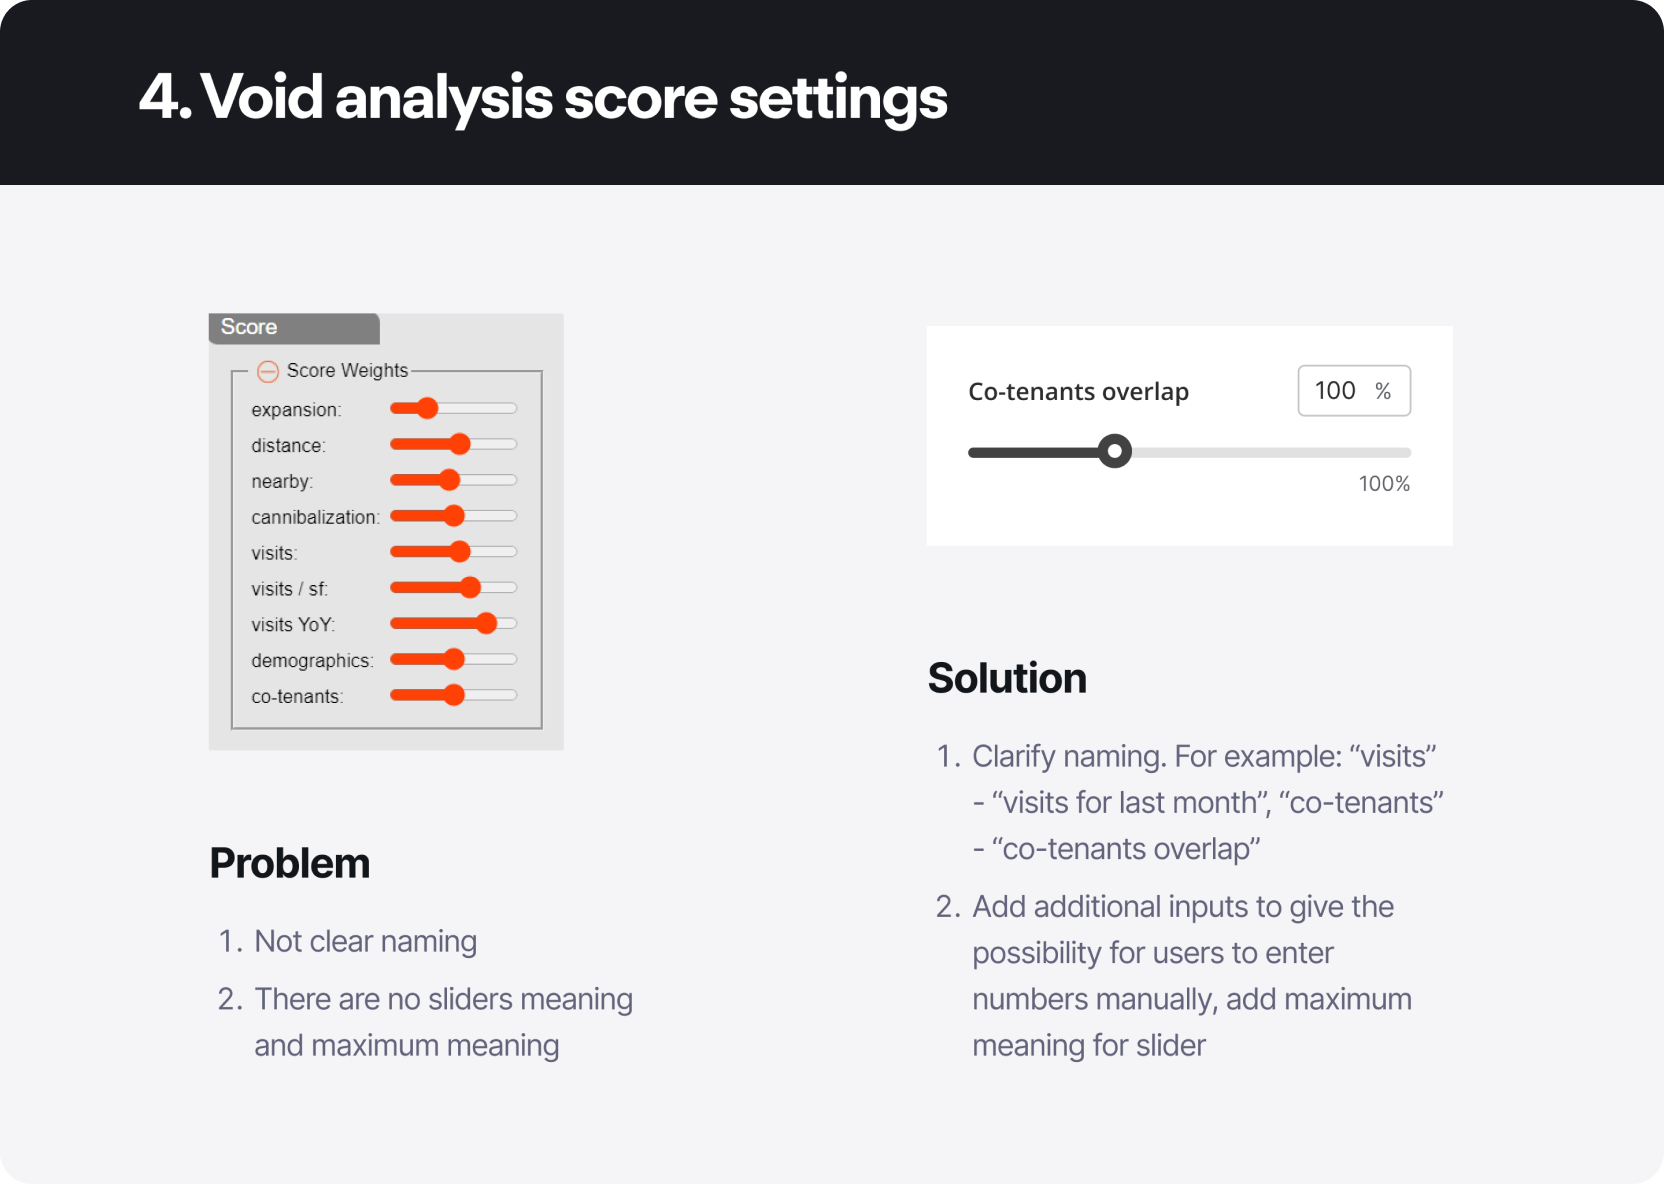Click the 100% maximum label under the slider
The image size is (1664, 1184).
click(x=1383, y=483)
